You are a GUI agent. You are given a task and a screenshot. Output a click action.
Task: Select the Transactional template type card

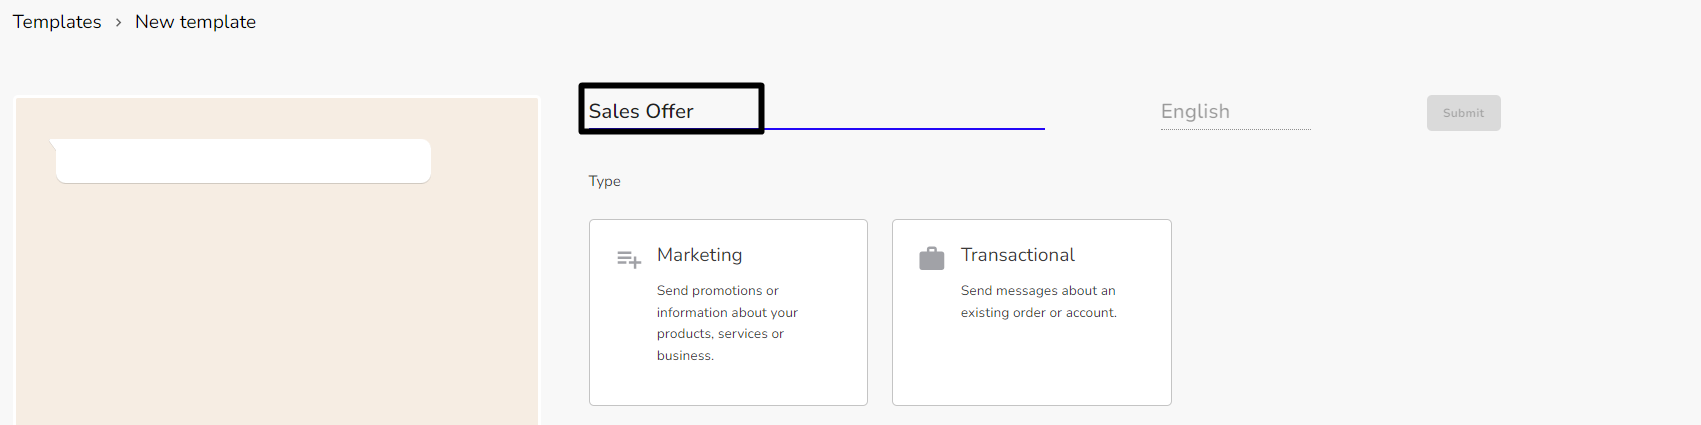[x=1032, y=312]
